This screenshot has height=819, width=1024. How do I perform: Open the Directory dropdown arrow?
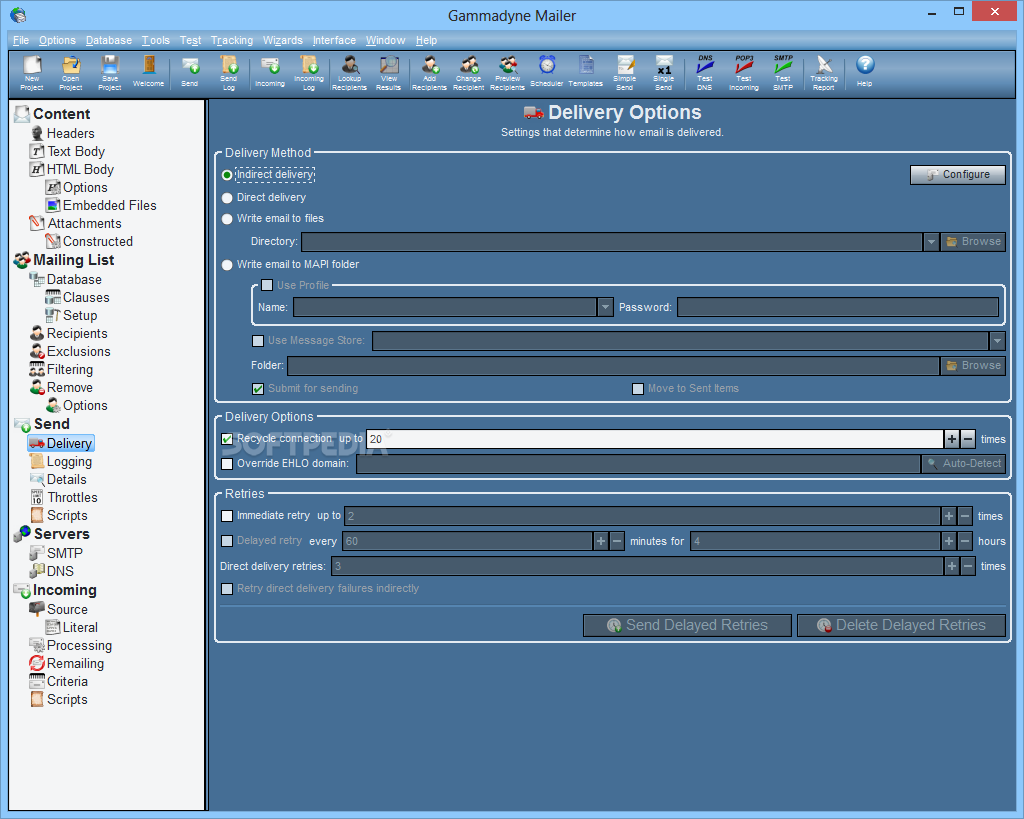coord(931,242)
